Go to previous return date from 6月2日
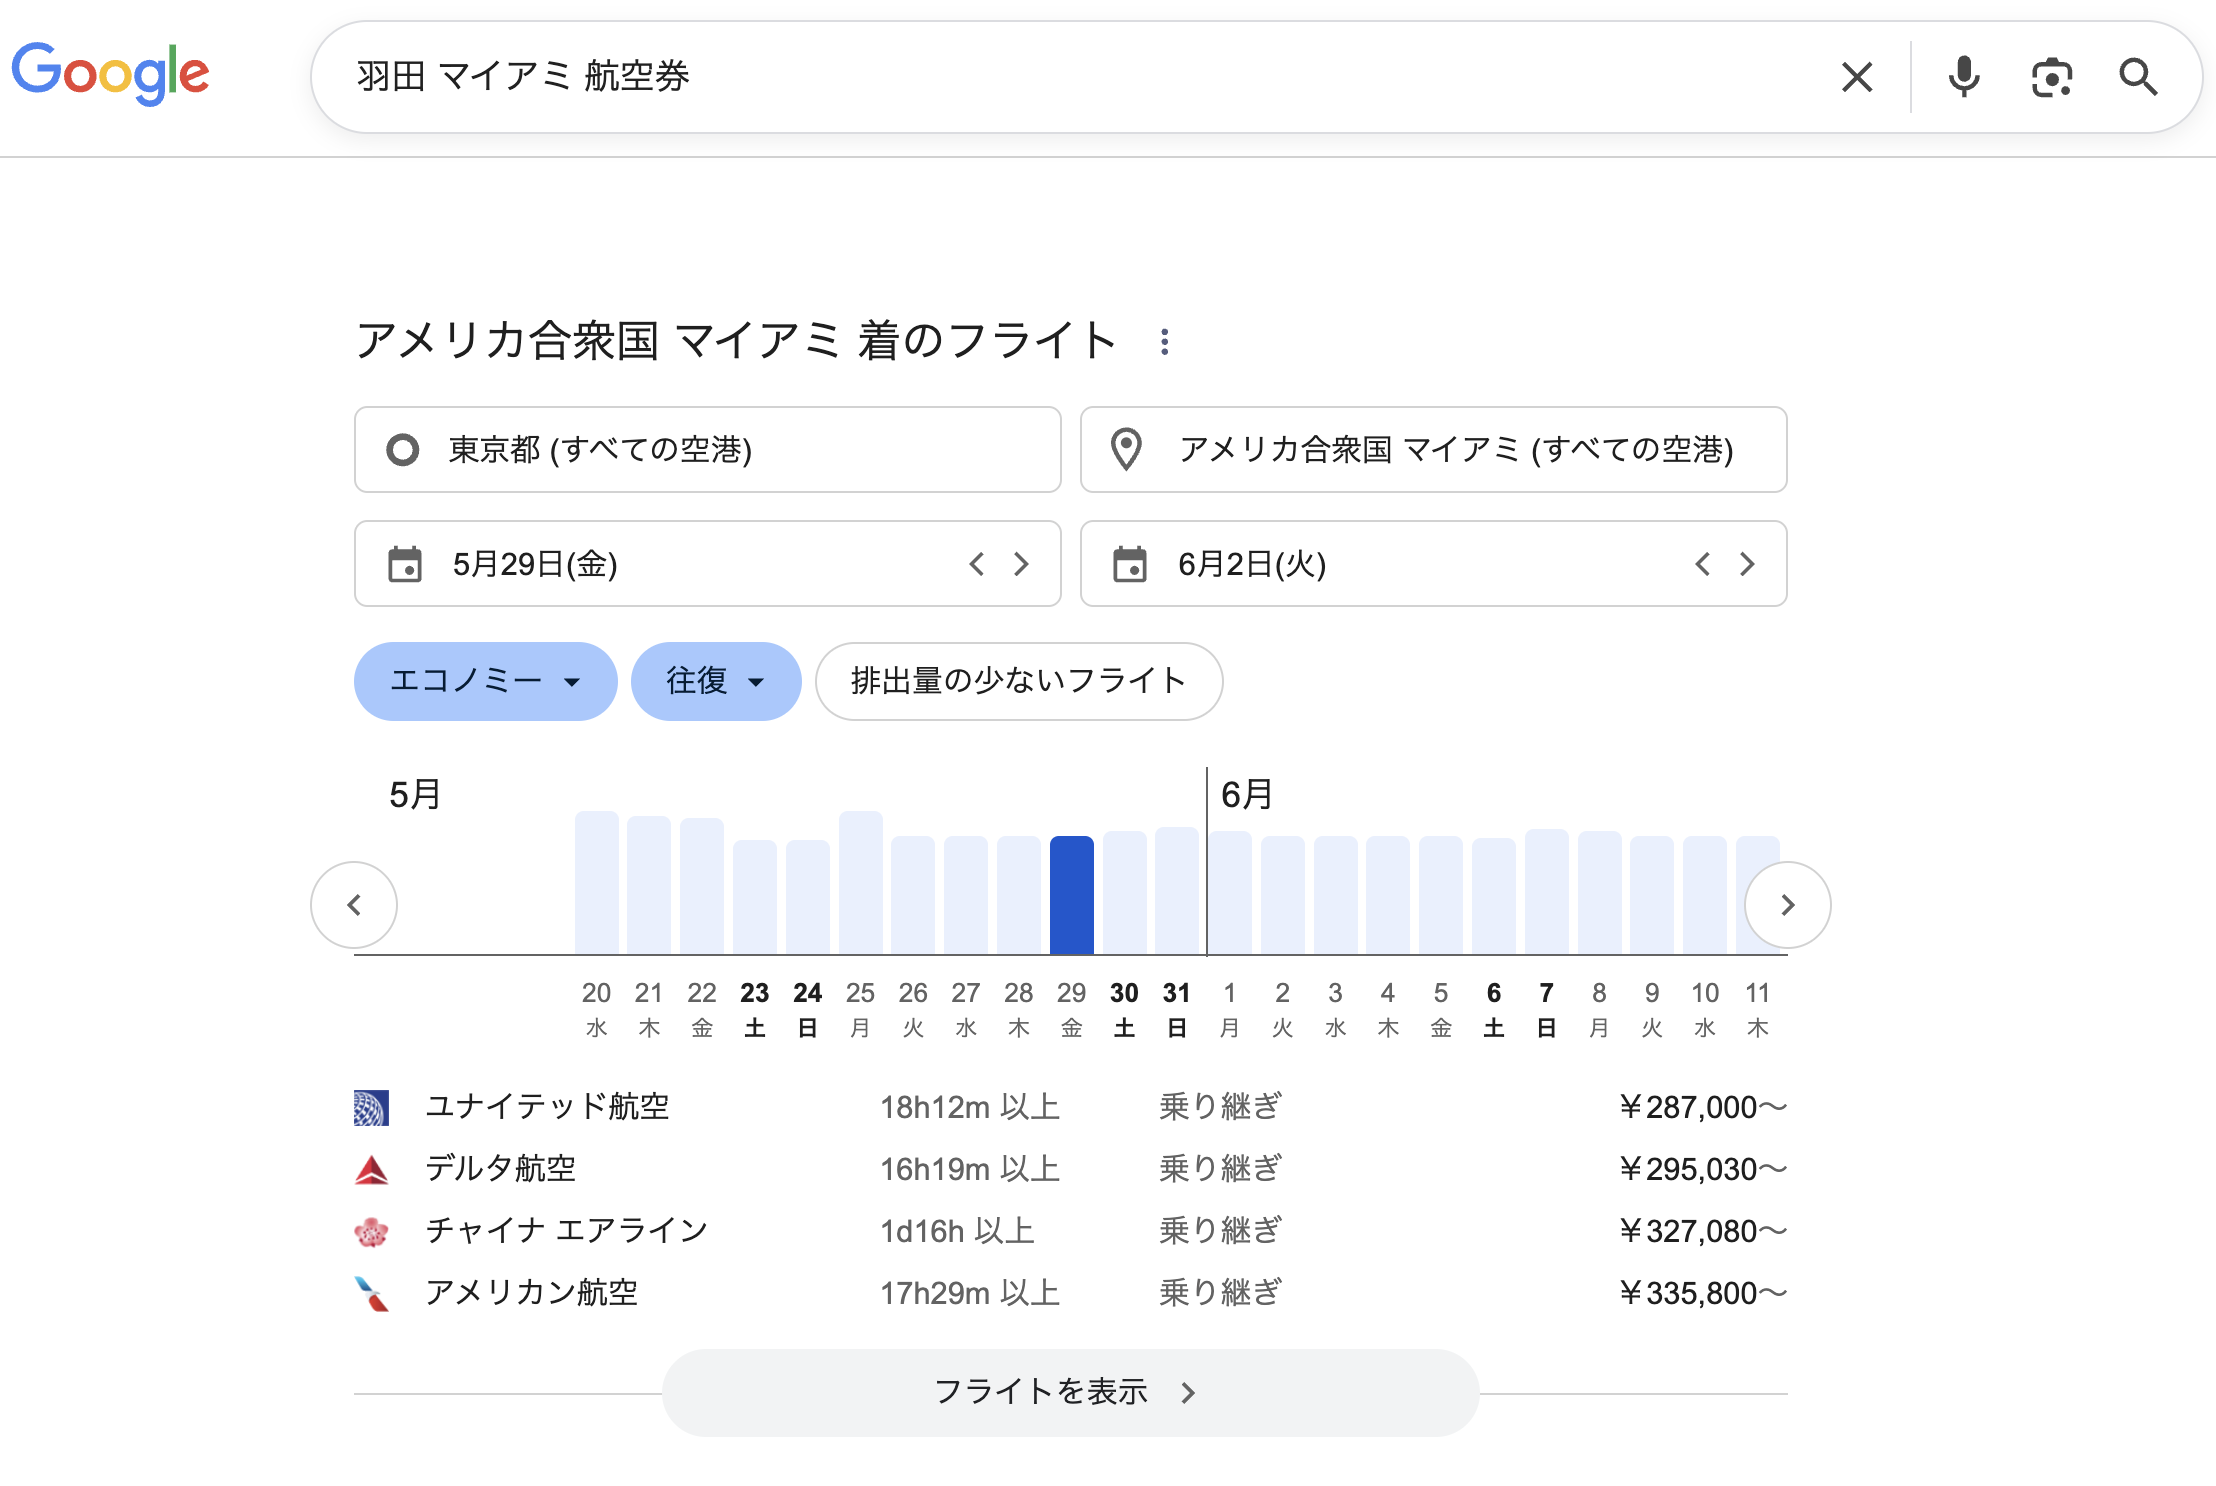 pos(1703,564)
